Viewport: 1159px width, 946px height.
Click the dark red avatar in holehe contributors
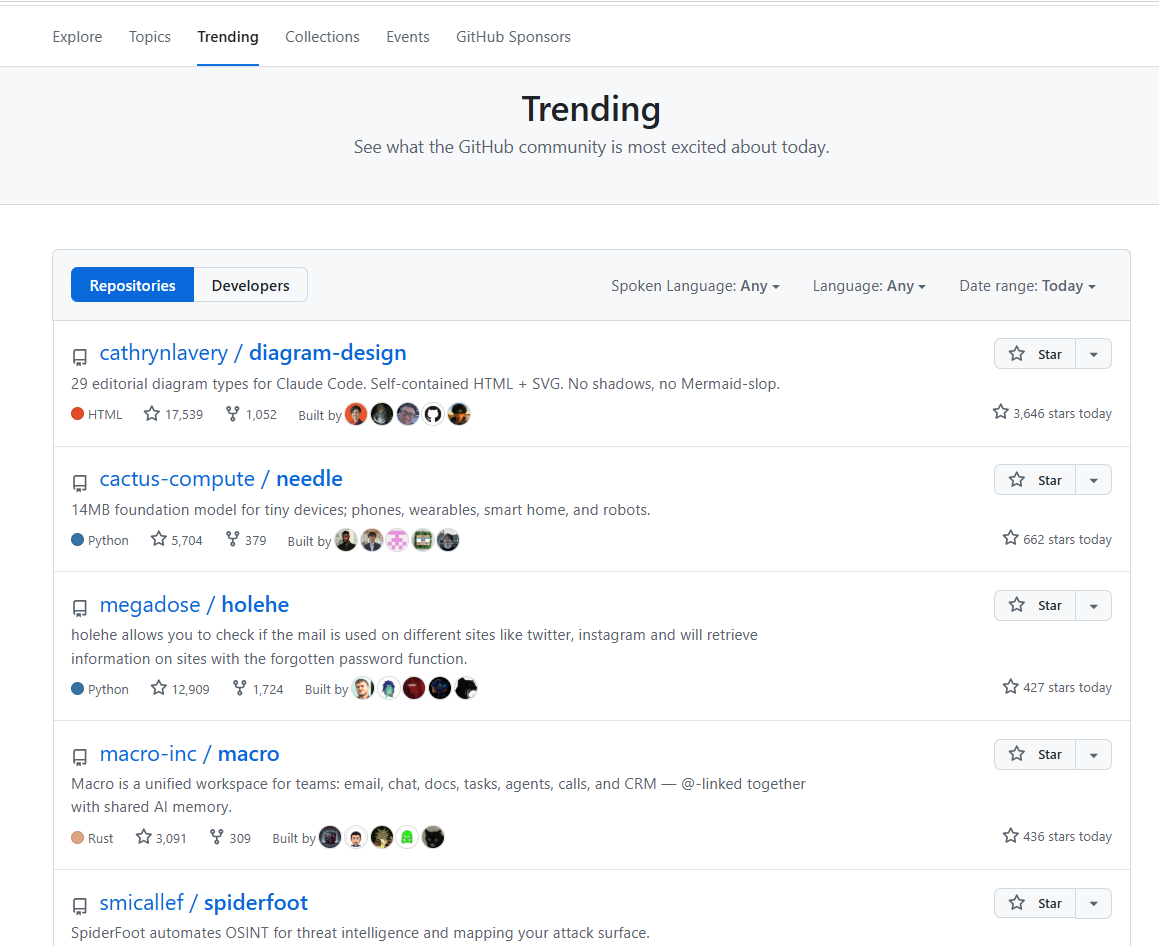click(414, 688)
